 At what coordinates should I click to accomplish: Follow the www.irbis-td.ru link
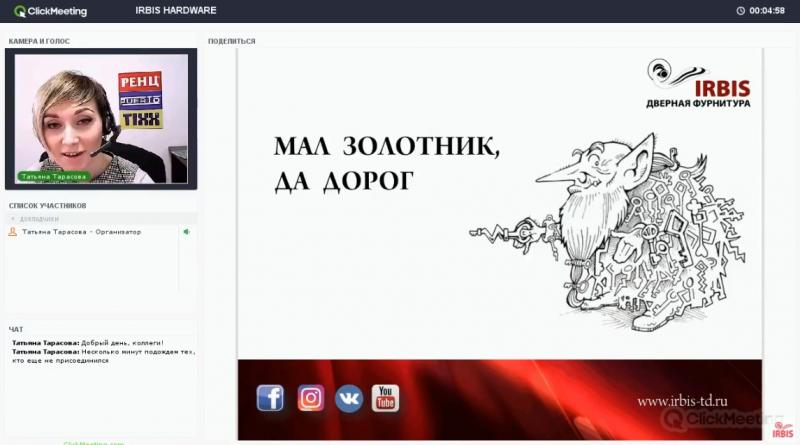(x=682, y=402)
